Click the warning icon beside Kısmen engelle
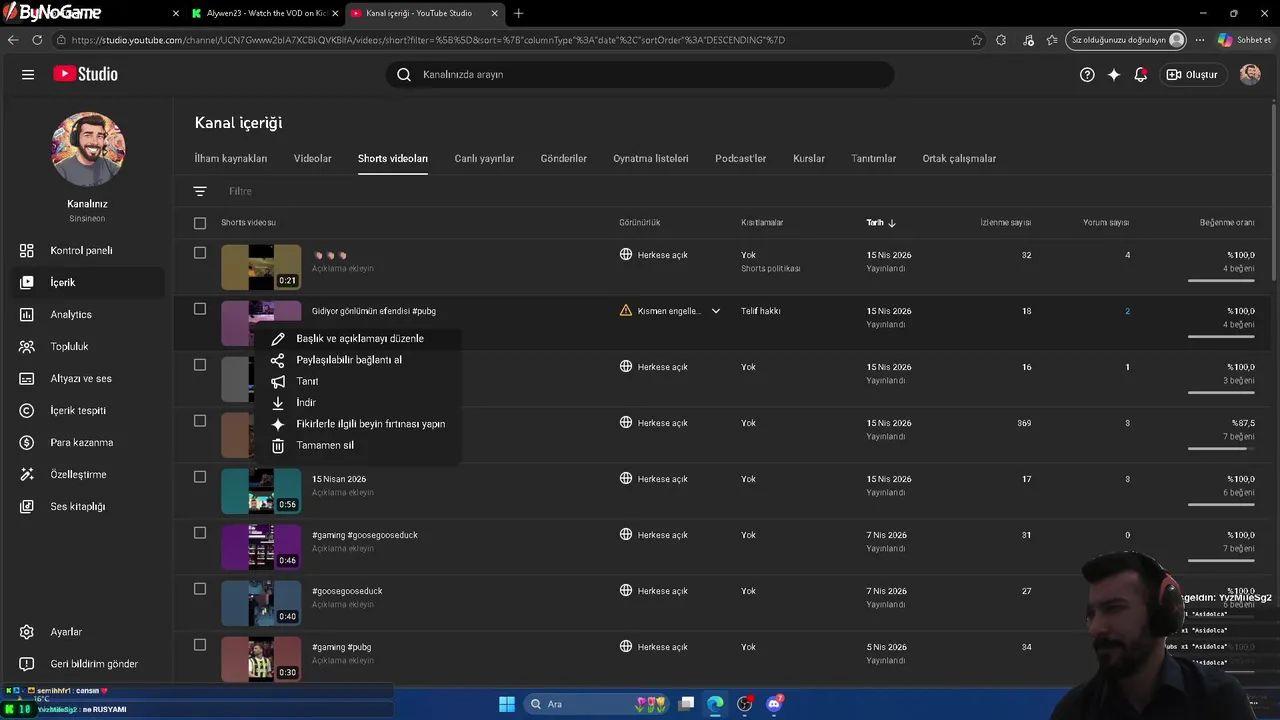The height and width of the screenshot is (720, 1280). (x=626, y=310)
